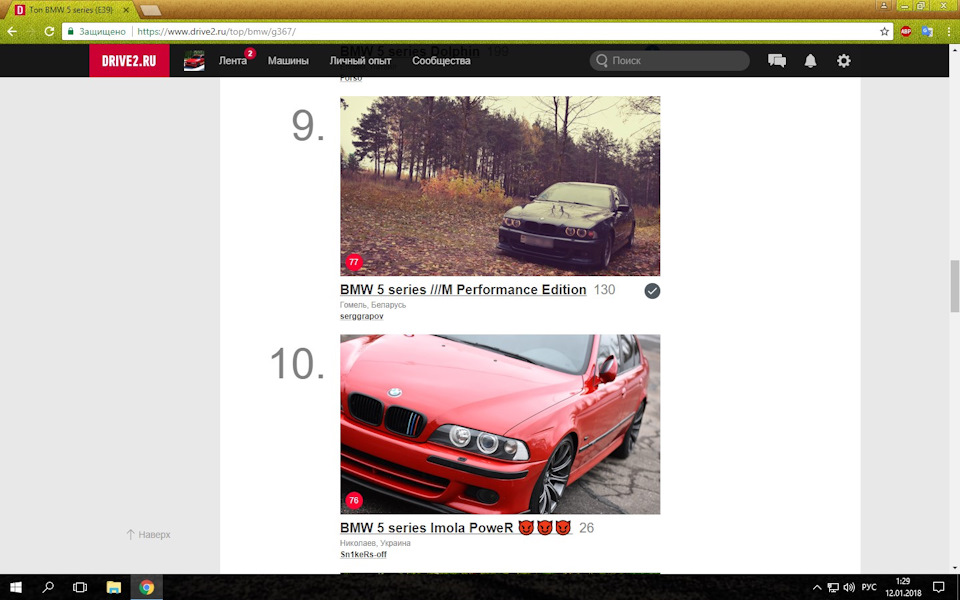Click location text Николаев, Украина

(x=375, y=543)
